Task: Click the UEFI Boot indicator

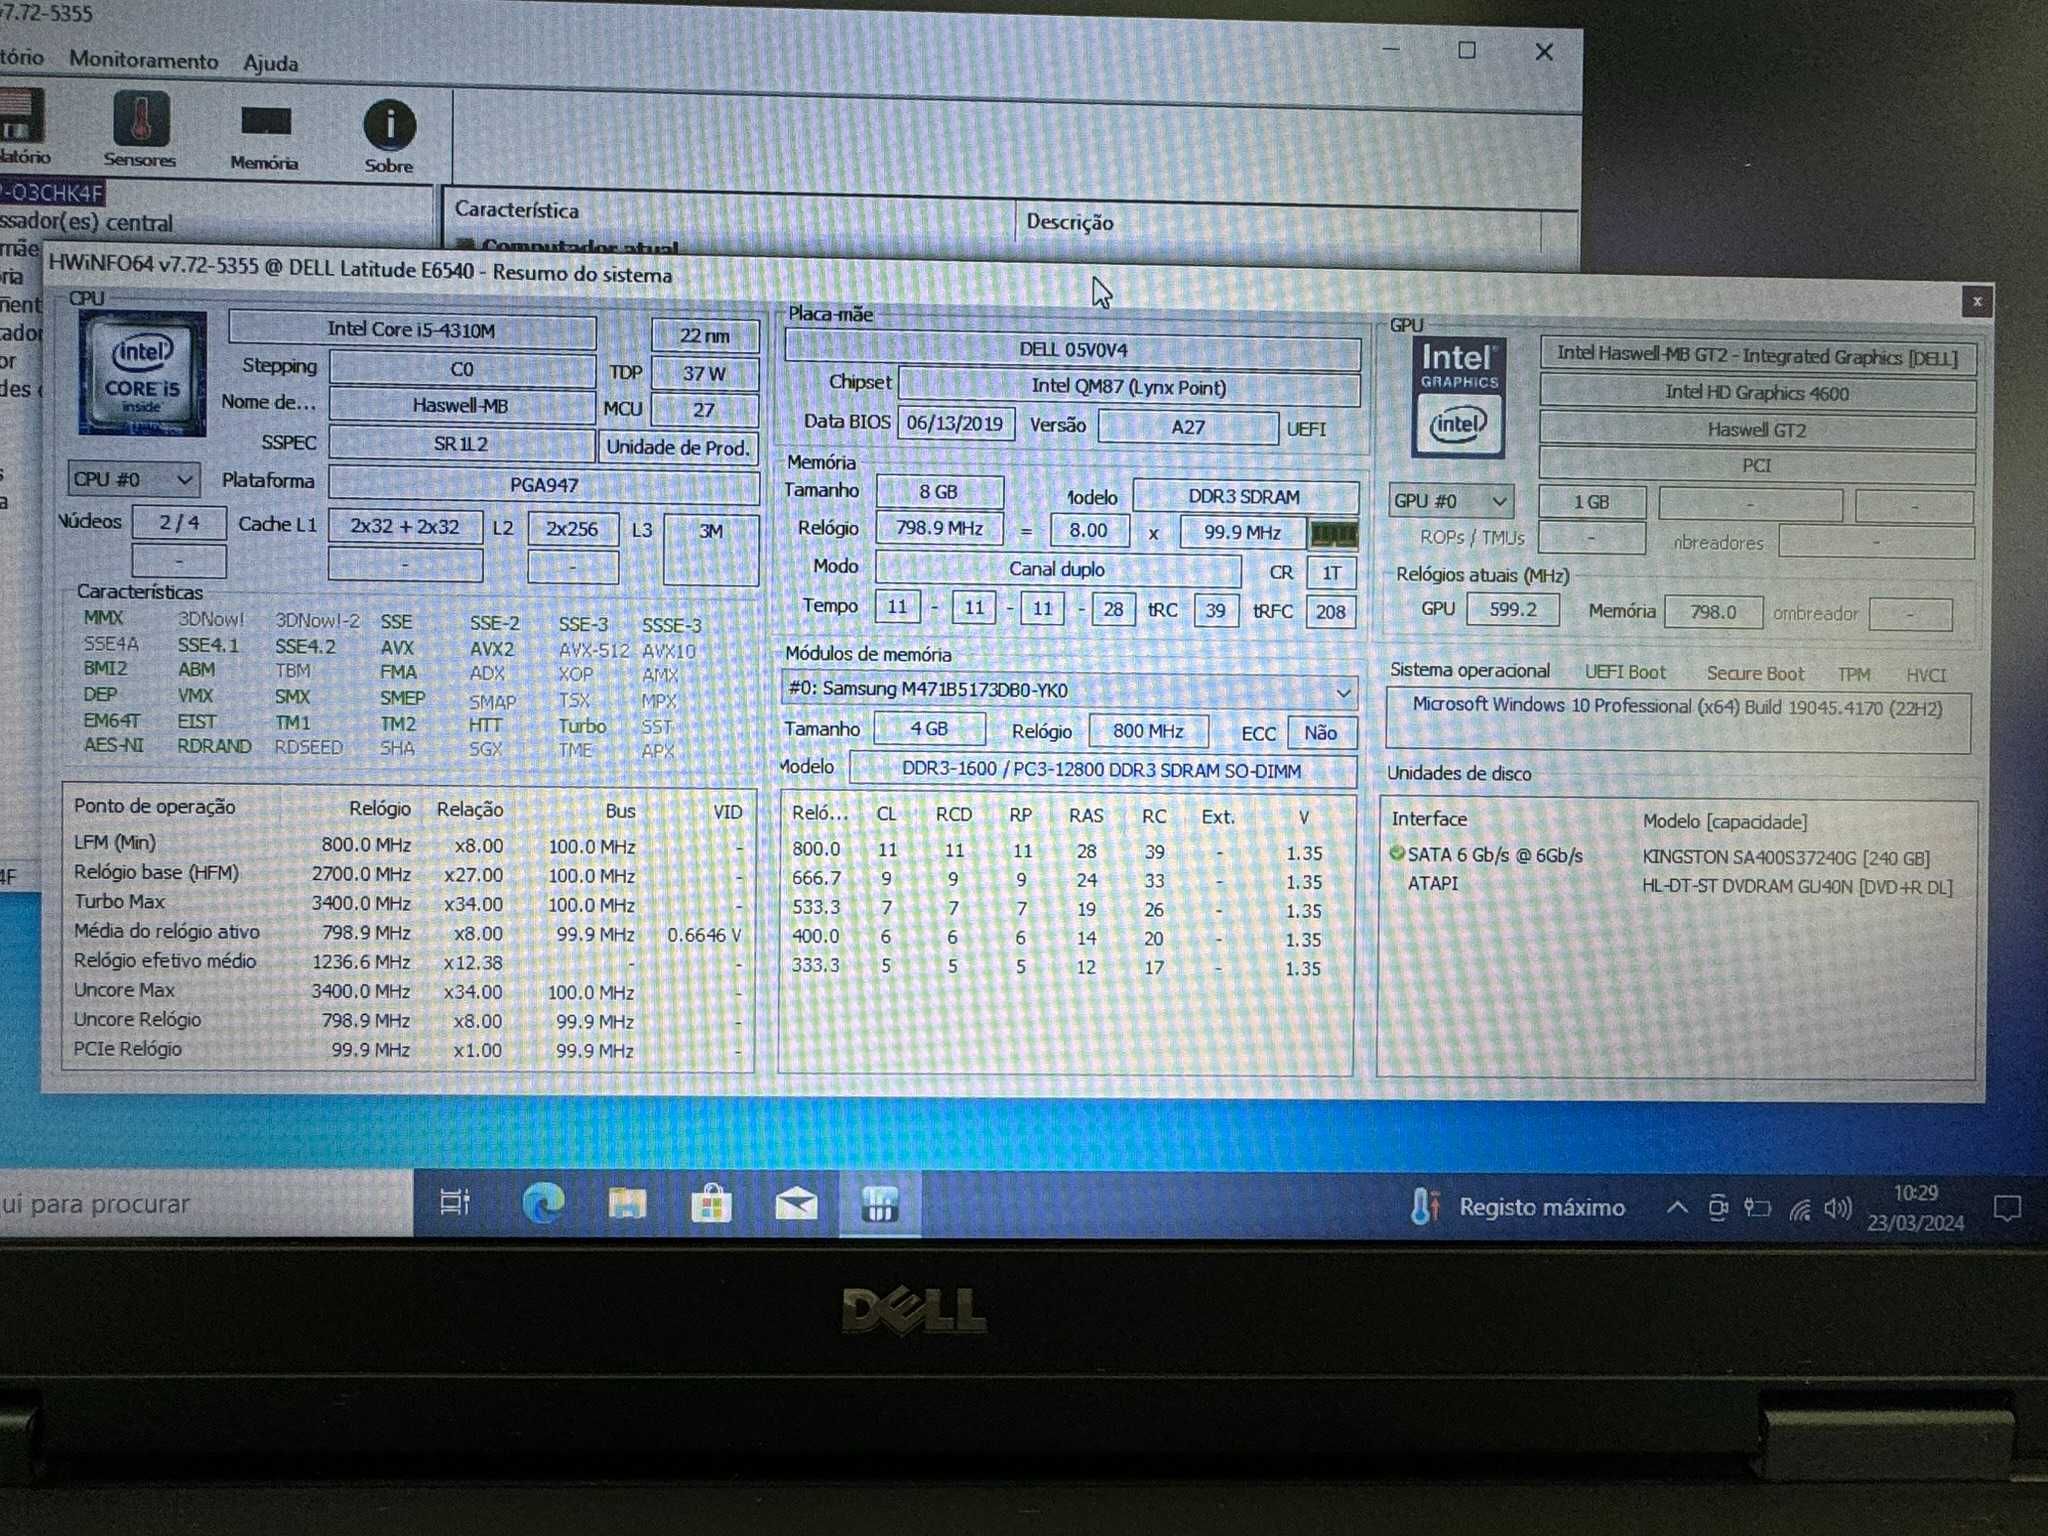Action: click(x=1625, y=673)
